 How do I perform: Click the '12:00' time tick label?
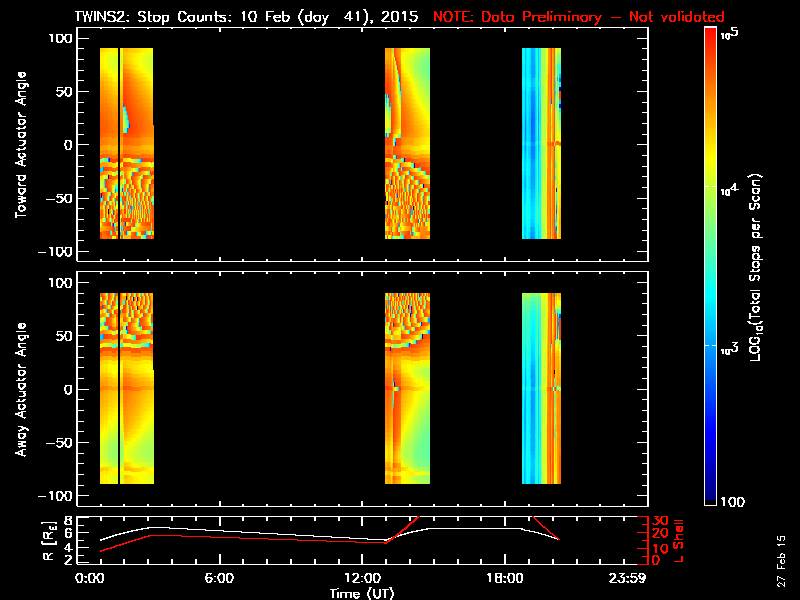362,578
